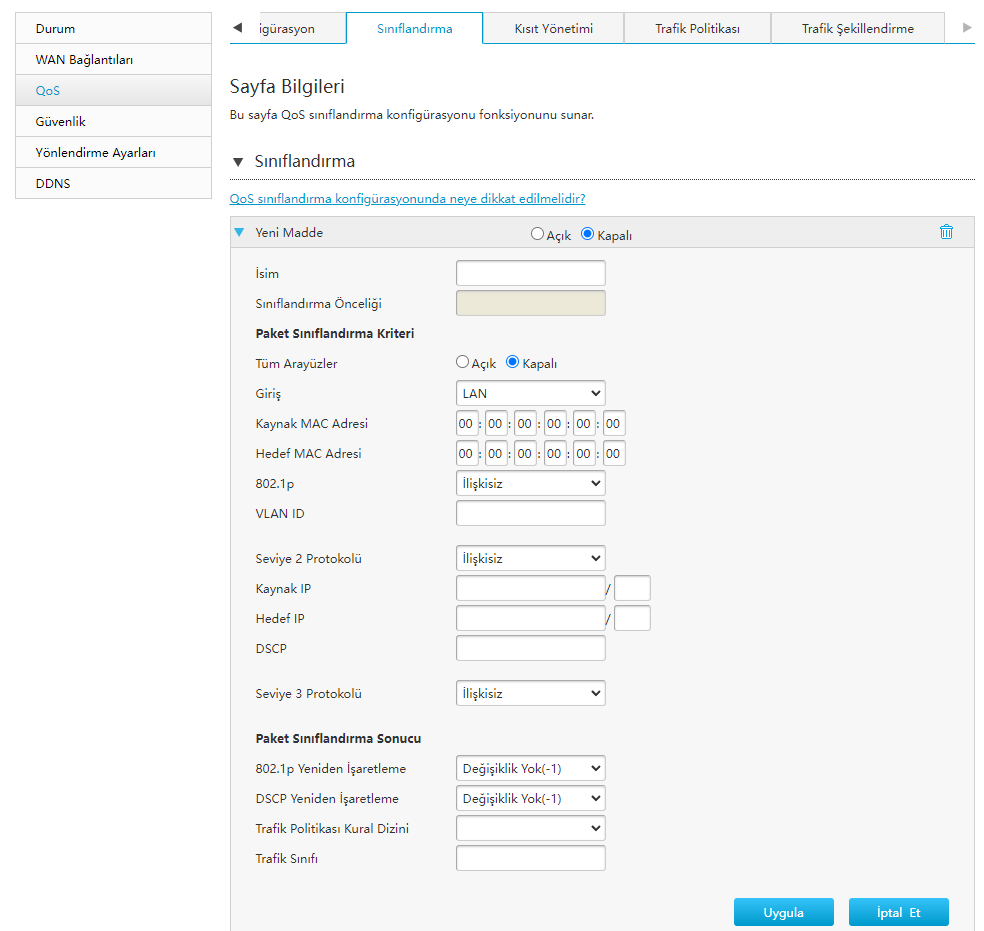The height and width of the screenshot is (931, 984).
Task: Open Güvenlik in the sidebar menu
Action: tap(60, 121)
